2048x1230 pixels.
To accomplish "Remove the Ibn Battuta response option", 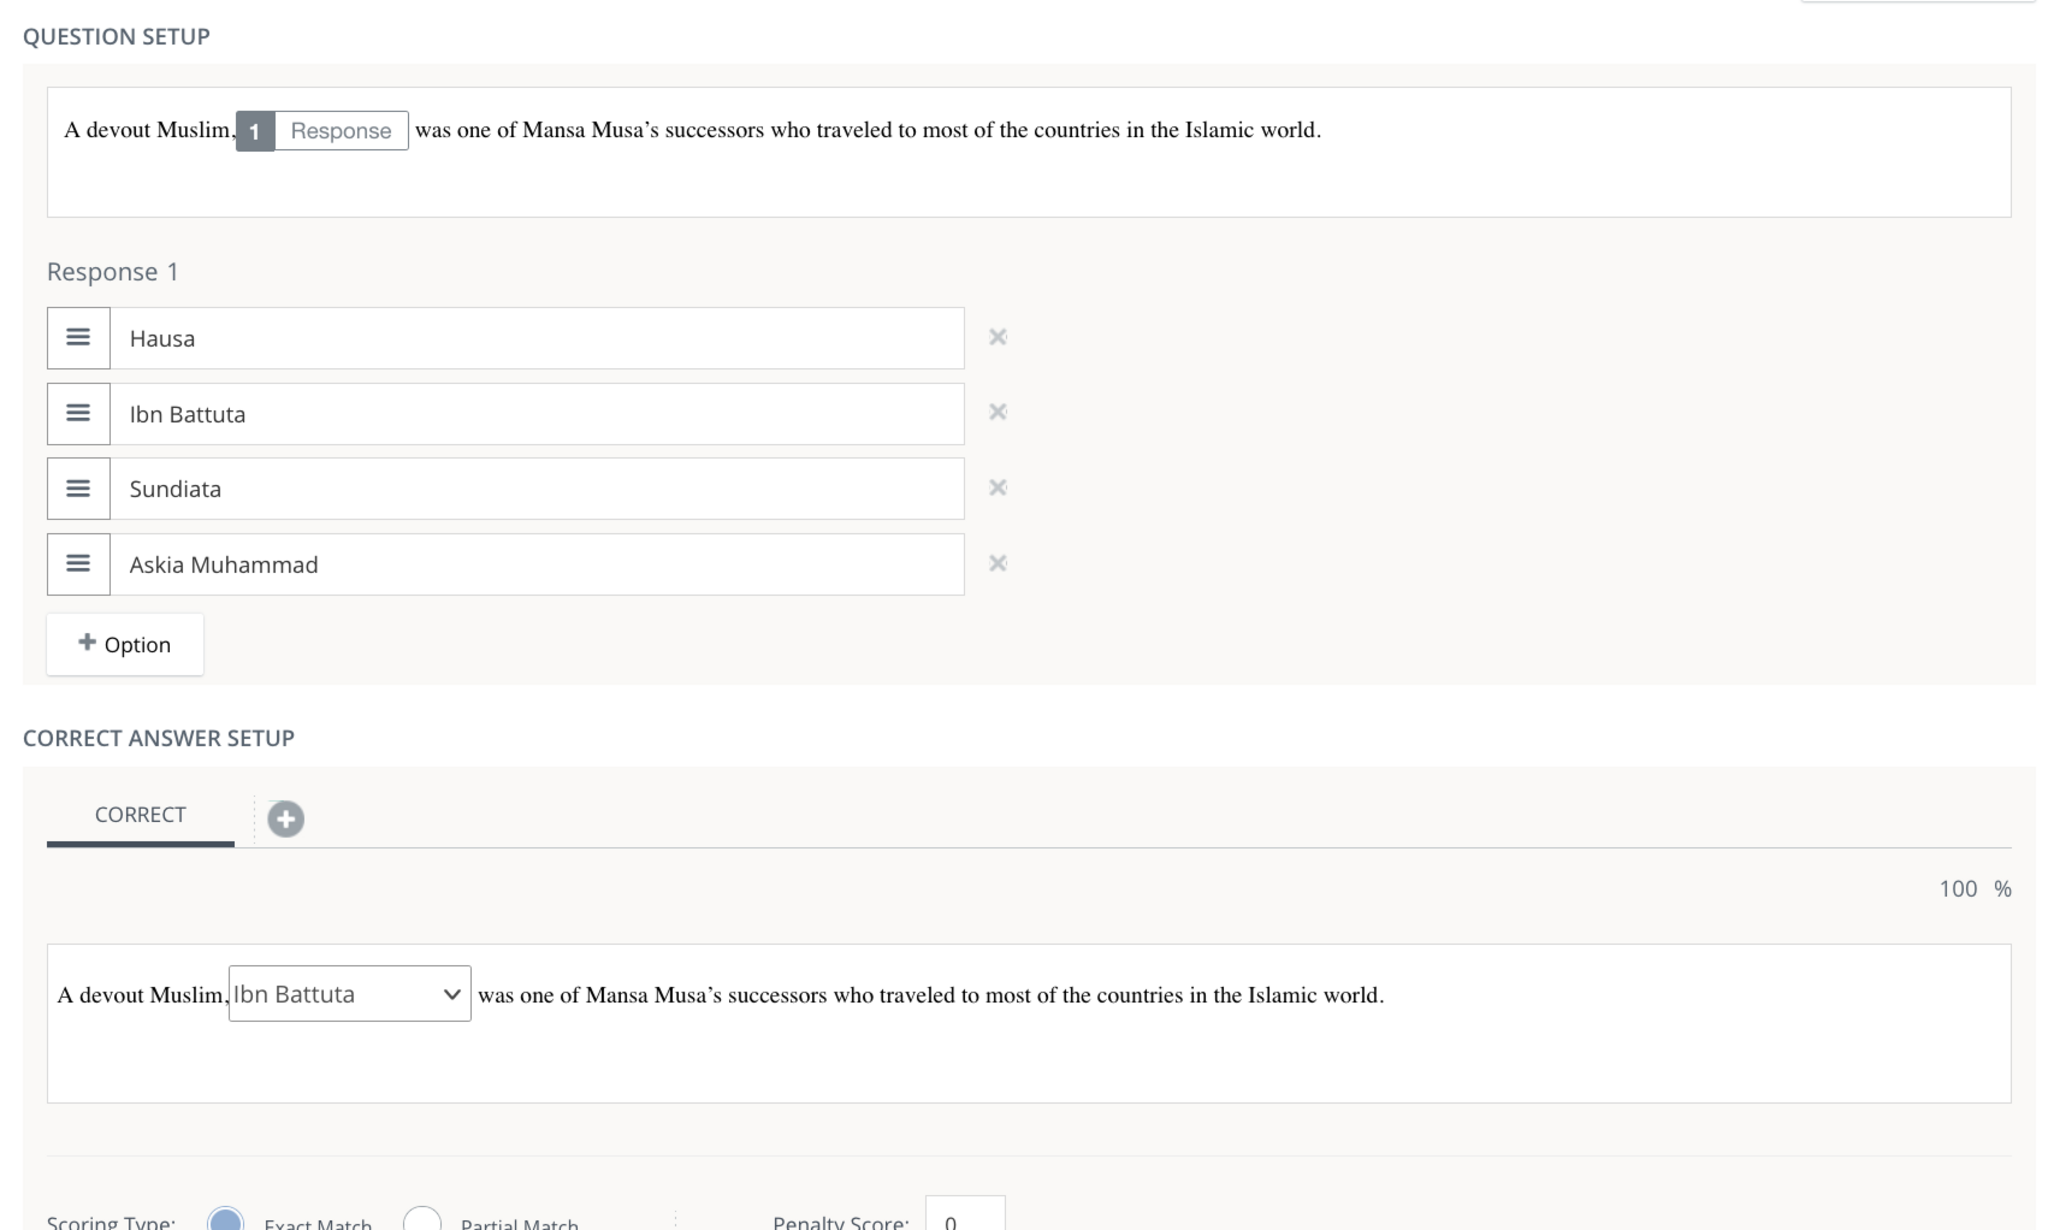I will [x=997, y=412].
